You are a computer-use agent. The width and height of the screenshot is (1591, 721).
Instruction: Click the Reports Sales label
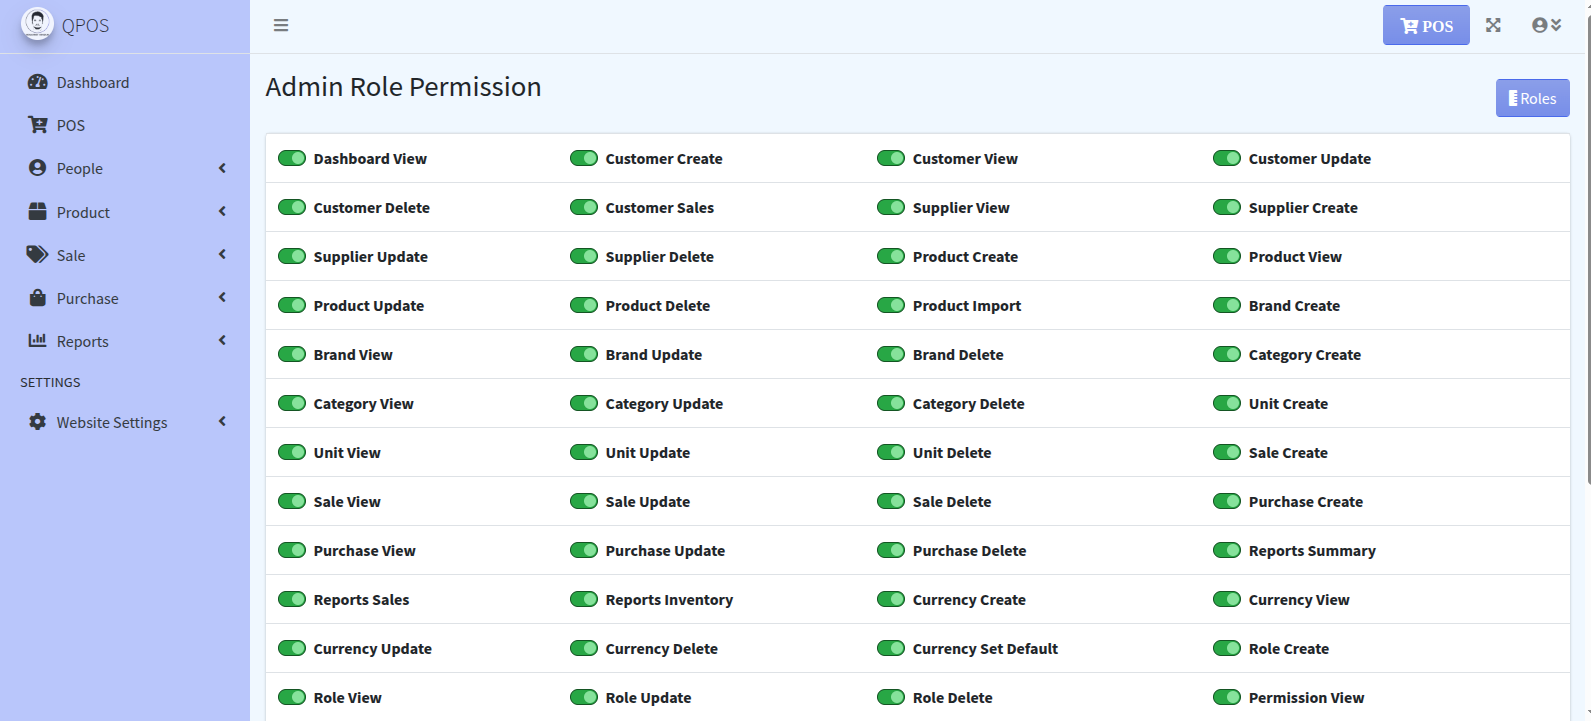click(x=361, y=600)
